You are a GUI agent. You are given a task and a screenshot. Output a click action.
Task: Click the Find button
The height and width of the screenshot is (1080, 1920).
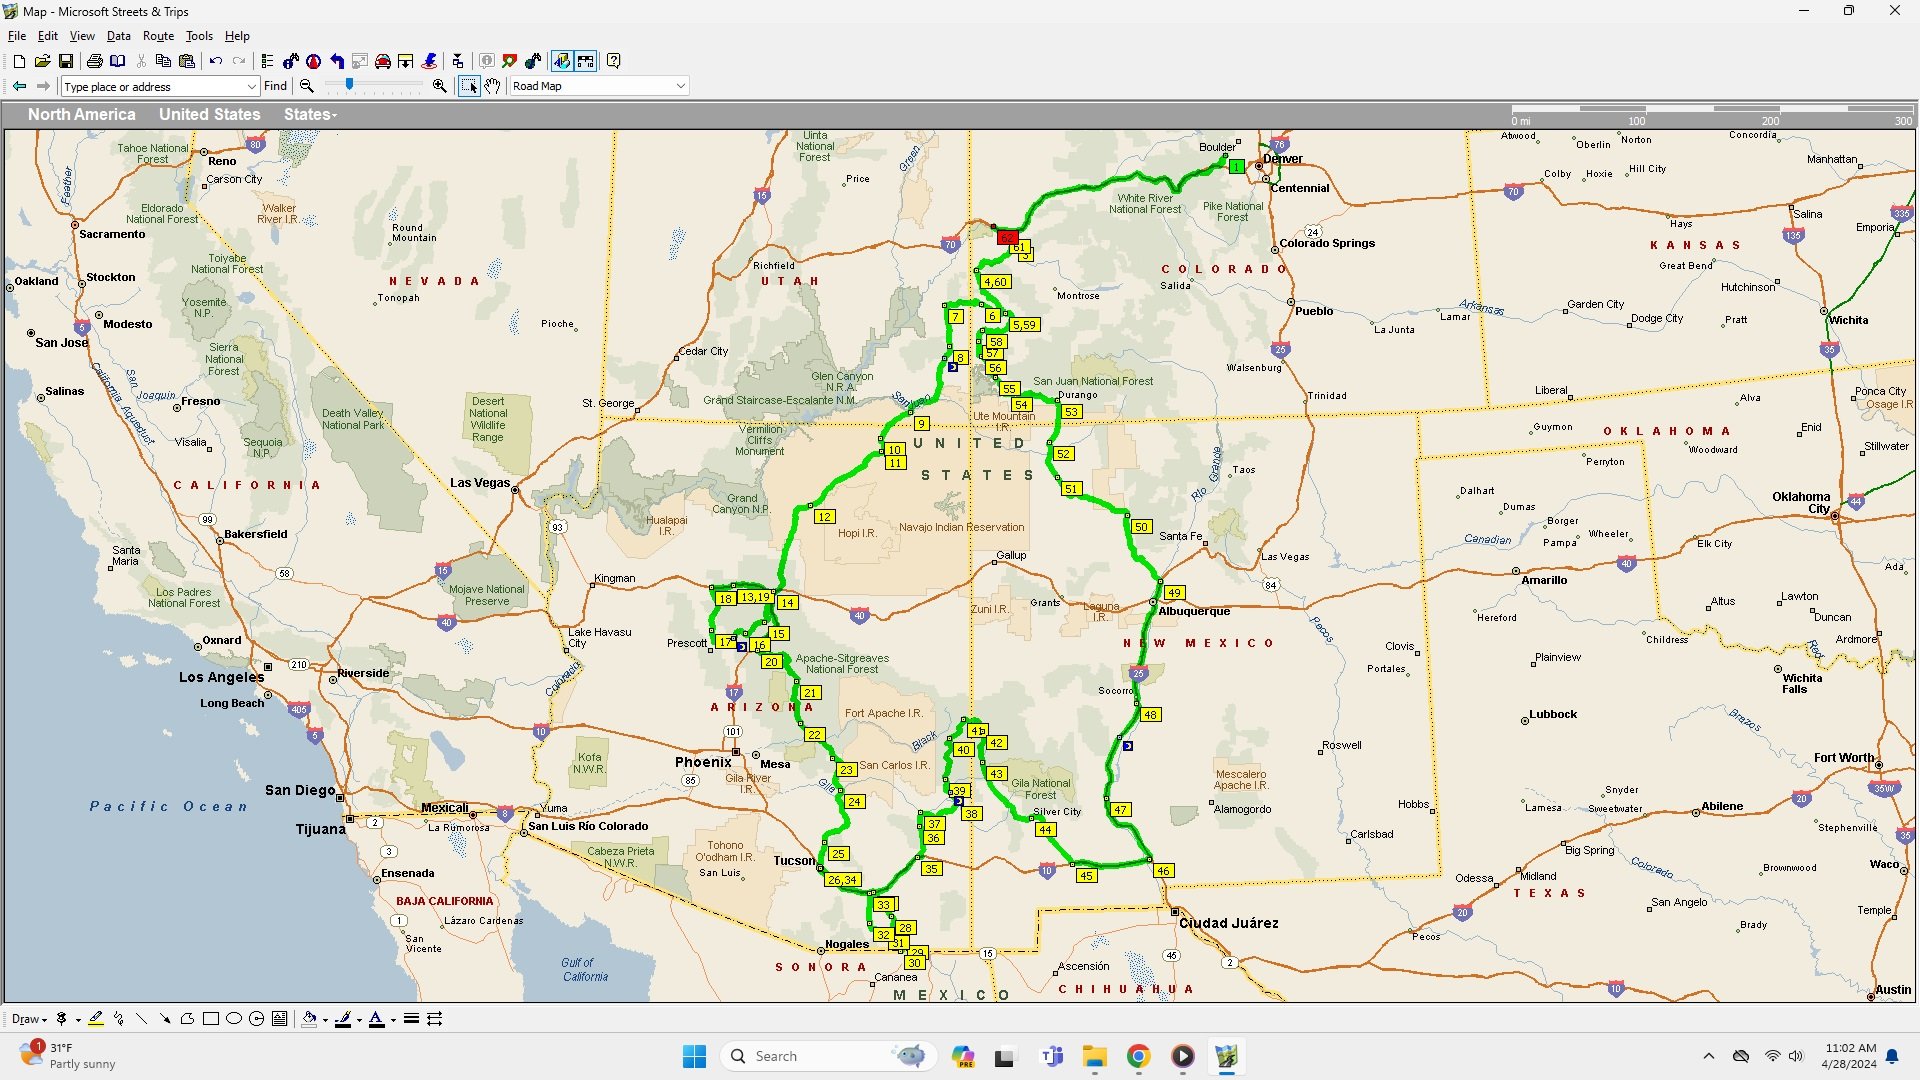[x=275, y=86]
